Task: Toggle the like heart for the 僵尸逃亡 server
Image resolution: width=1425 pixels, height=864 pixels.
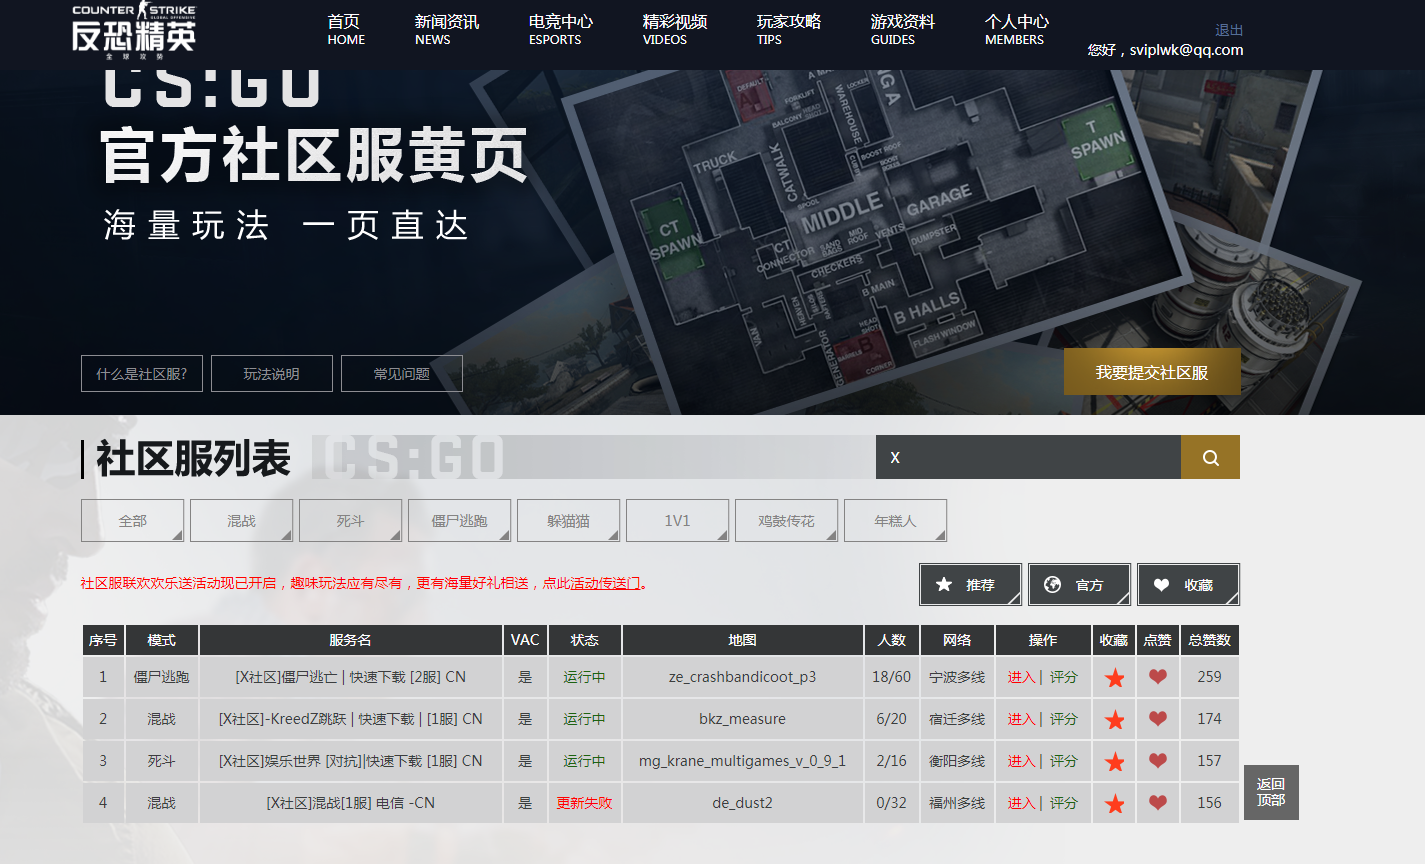Action: click(1157, 676)
